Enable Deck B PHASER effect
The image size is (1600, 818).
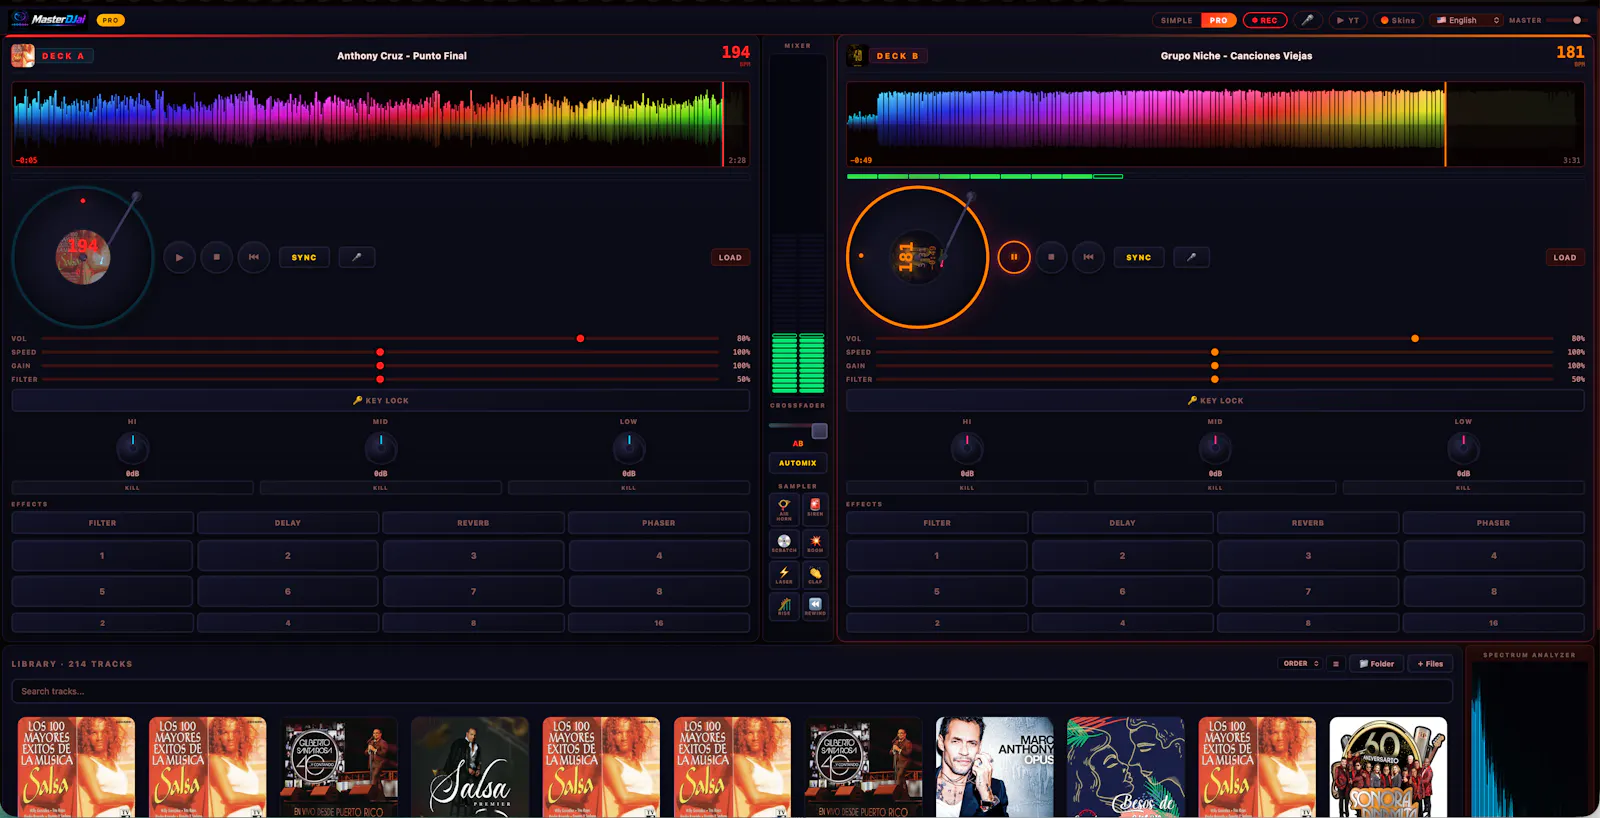tap(1493, 523)
